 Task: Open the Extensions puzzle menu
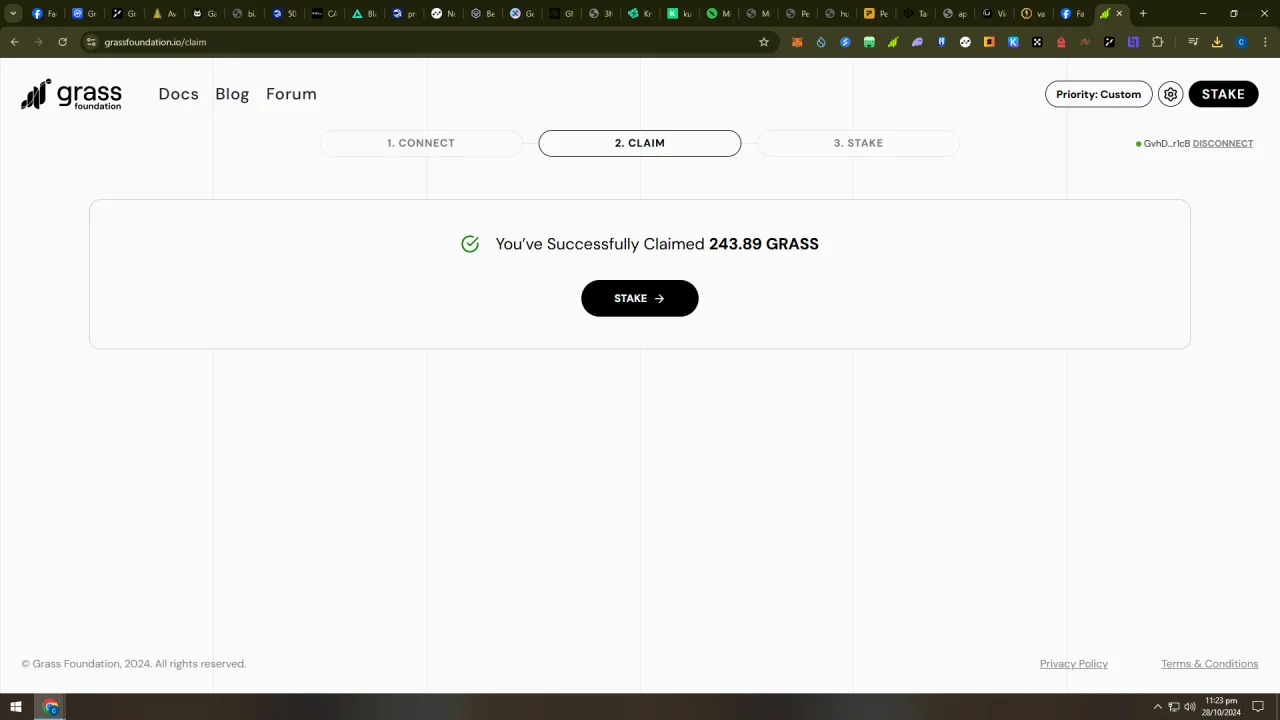1157,42
